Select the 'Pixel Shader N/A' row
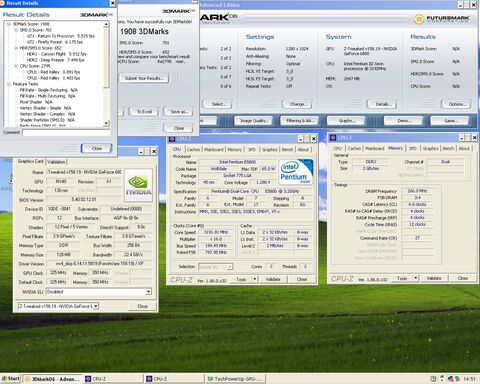Screen dimensions: 480x384 point(36,102)
